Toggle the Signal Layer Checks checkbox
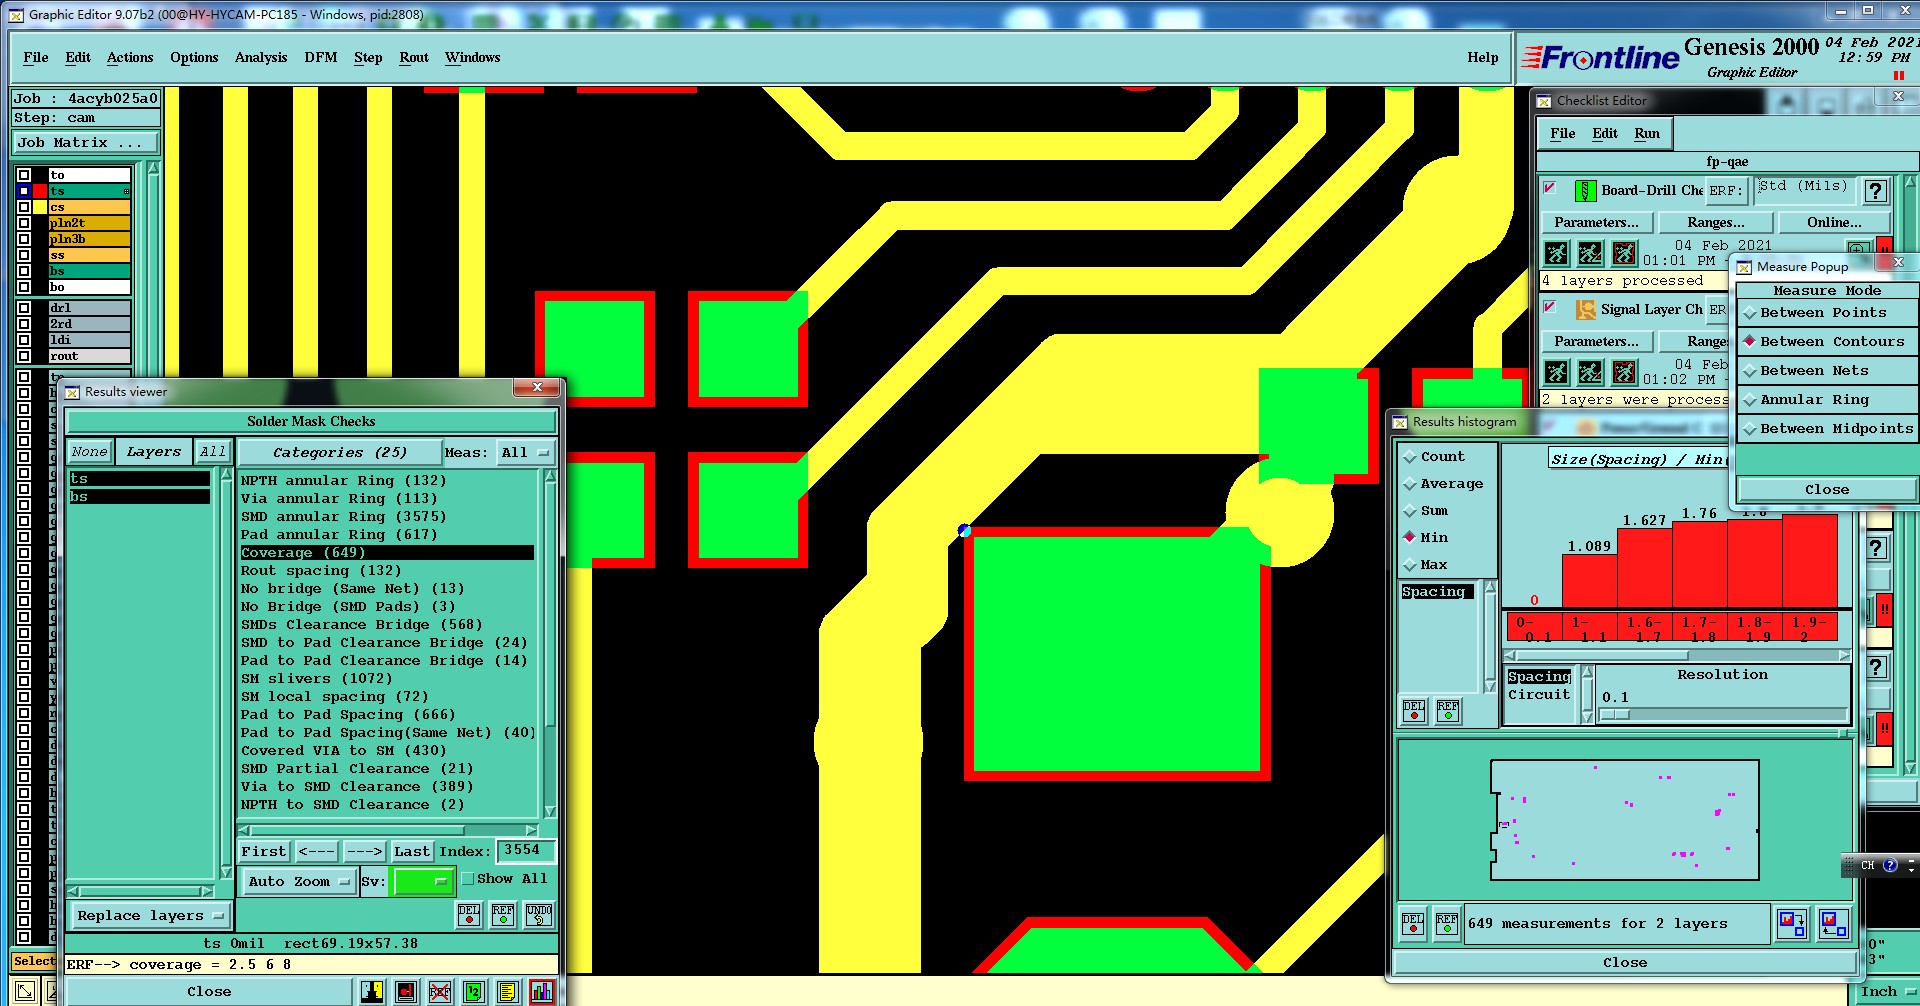This screenshot has height=1006, width=1920. coord(1549,307)
